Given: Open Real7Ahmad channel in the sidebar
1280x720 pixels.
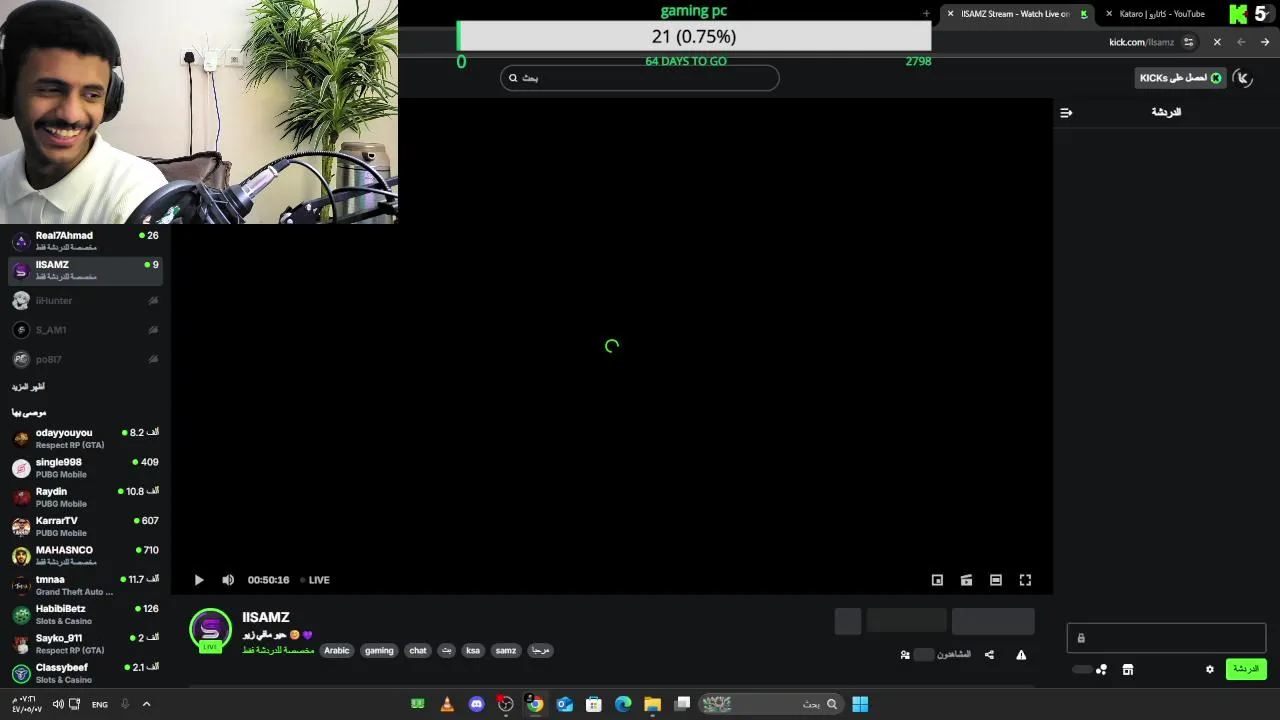Looking at the screenshot, I should 85,241.
